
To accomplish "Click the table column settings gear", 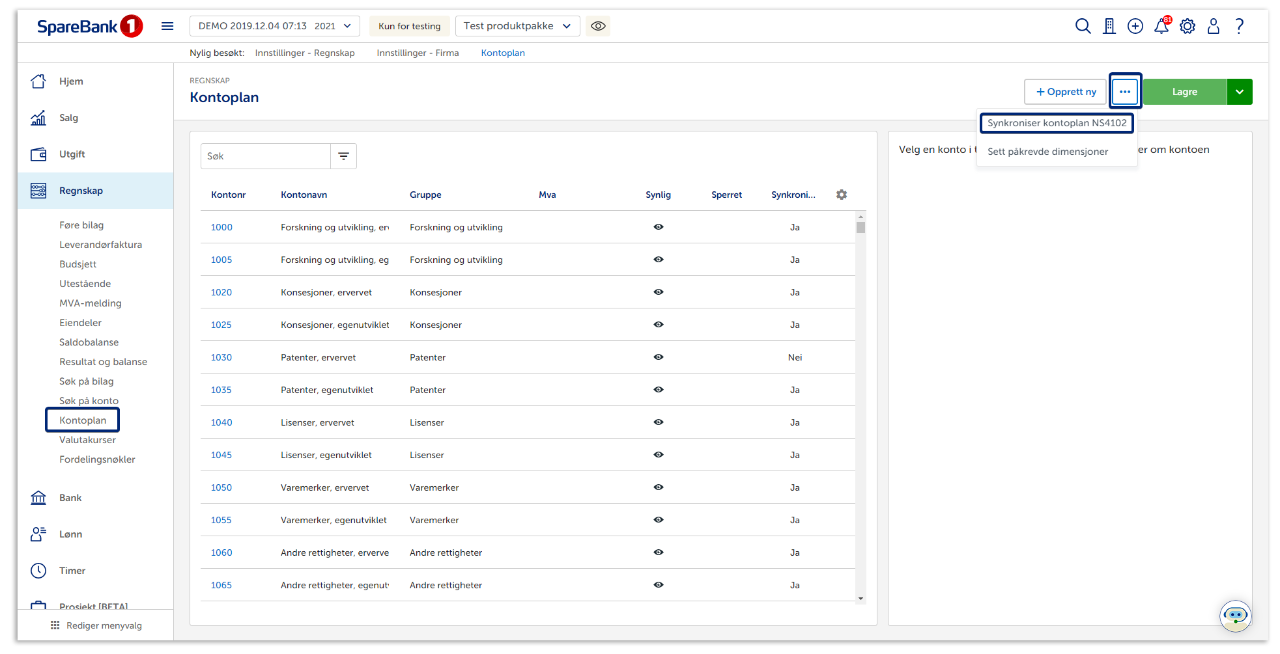I will pos(841,195).
